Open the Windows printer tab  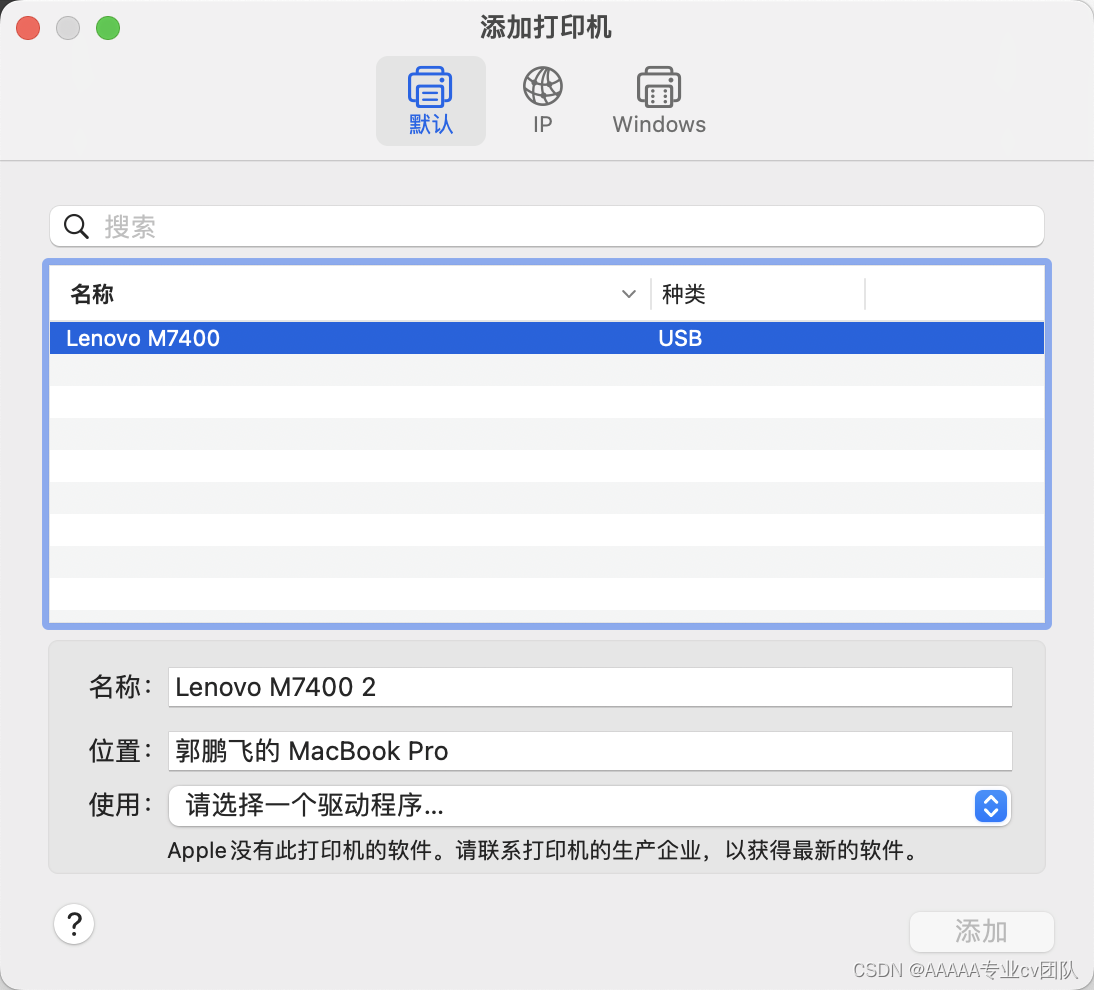659,101
